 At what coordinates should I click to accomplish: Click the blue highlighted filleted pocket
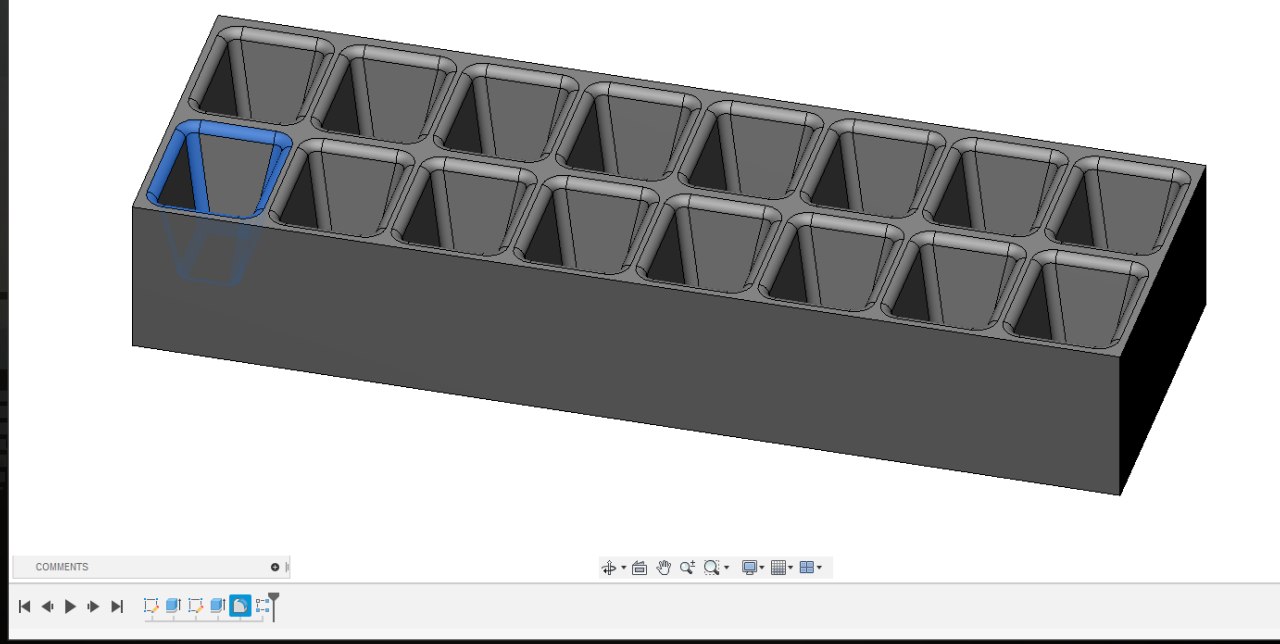click(x=220, y=170)
